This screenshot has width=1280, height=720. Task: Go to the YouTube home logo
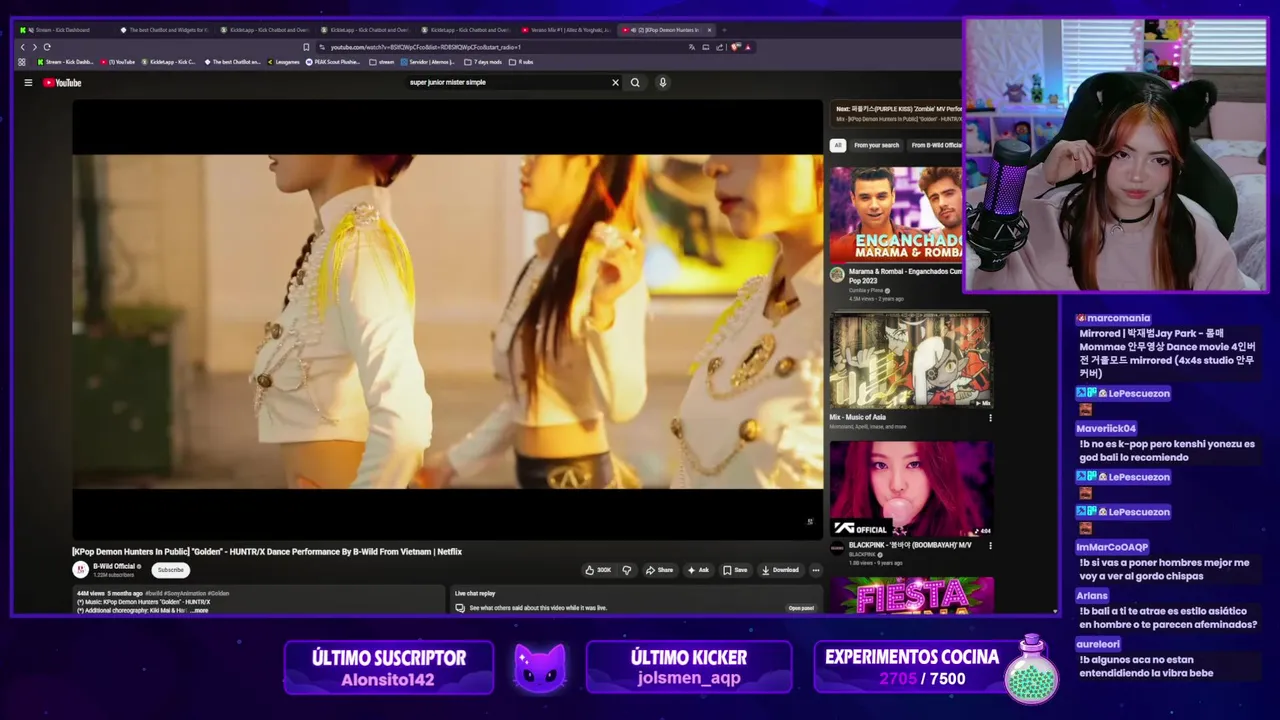[62, 83]
